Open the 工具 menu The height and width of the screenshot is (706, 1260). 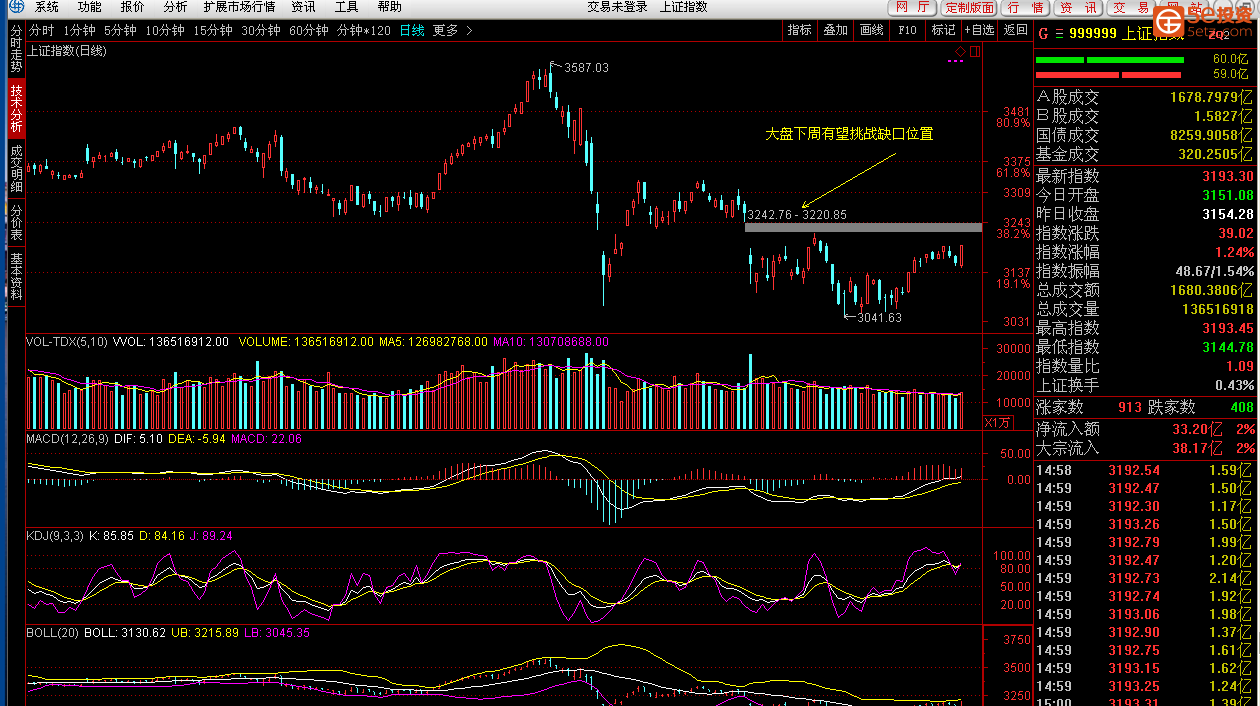click(x=346, y=7)
